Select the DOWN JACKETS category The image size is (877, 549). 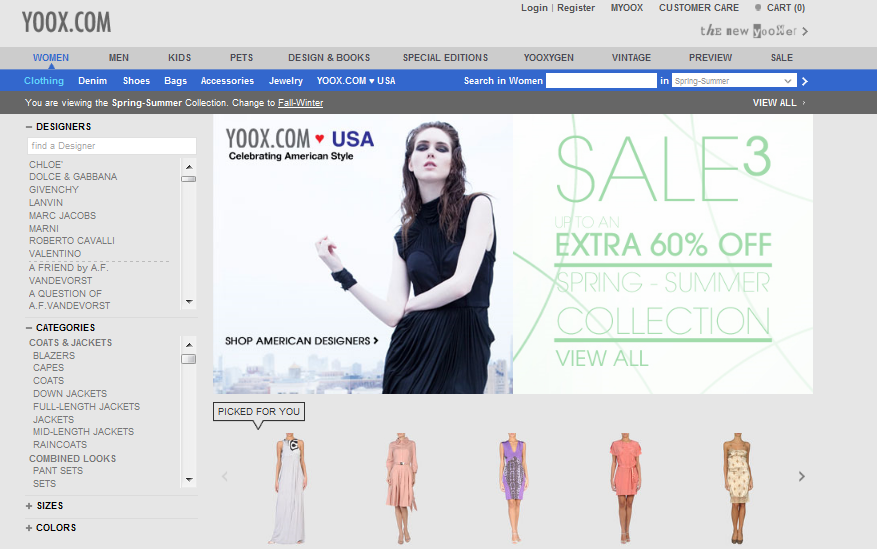(70, 394)
